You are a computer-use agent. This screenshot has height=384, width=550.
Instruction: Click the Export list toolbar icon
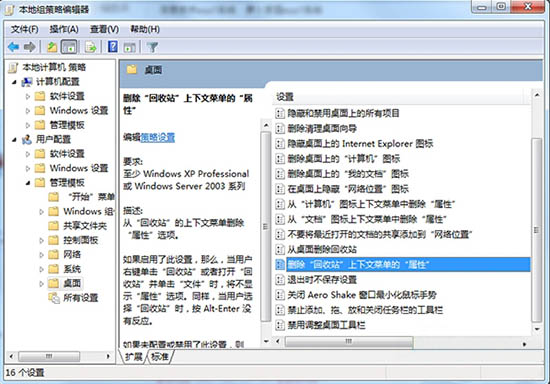point(91,47)
